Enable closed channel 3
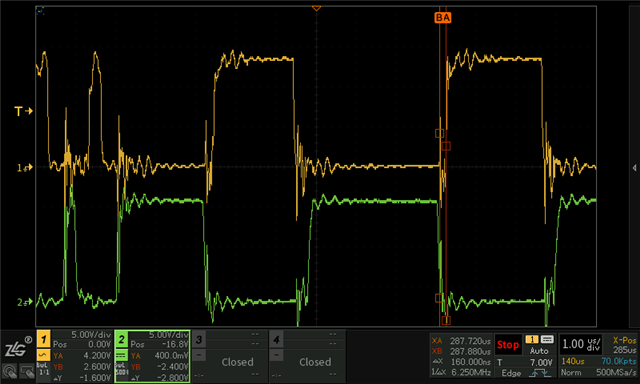Viewport: 640px width, 384px height. click(199, 339)
